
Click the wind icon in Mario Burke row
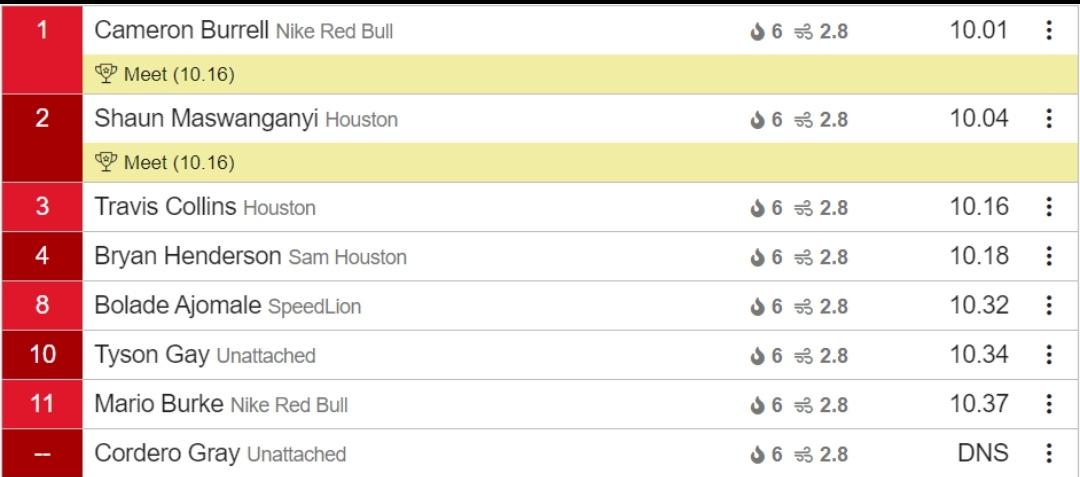tap(803, 405)
